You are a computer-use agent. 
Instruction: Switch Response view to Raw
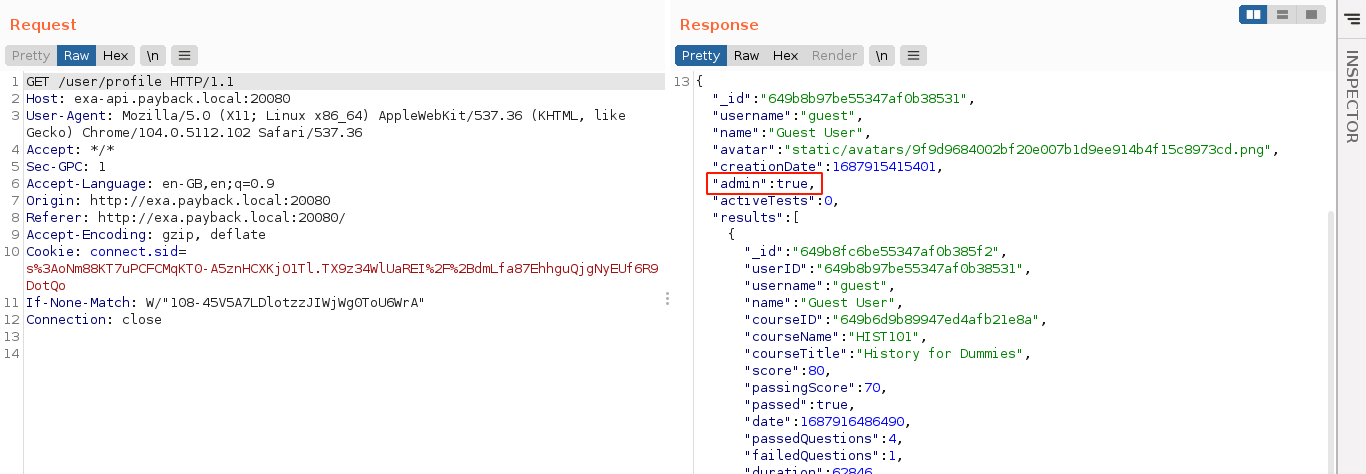click(747, 56)
